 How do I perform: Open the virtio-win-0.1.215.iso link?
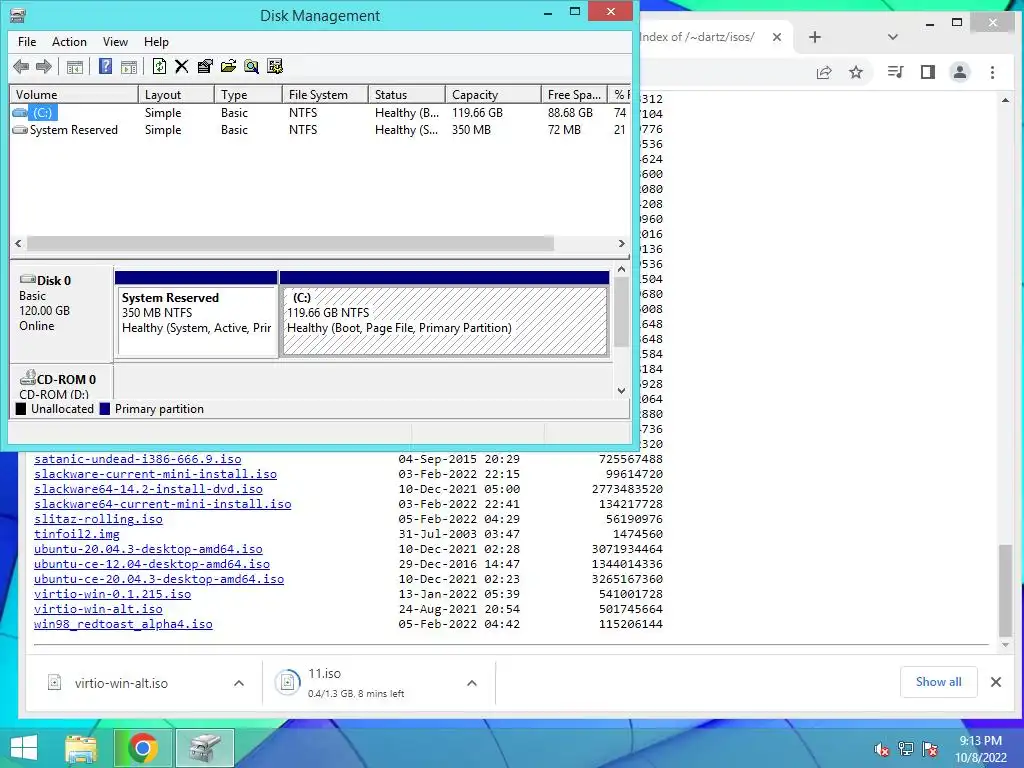(112, 594)
